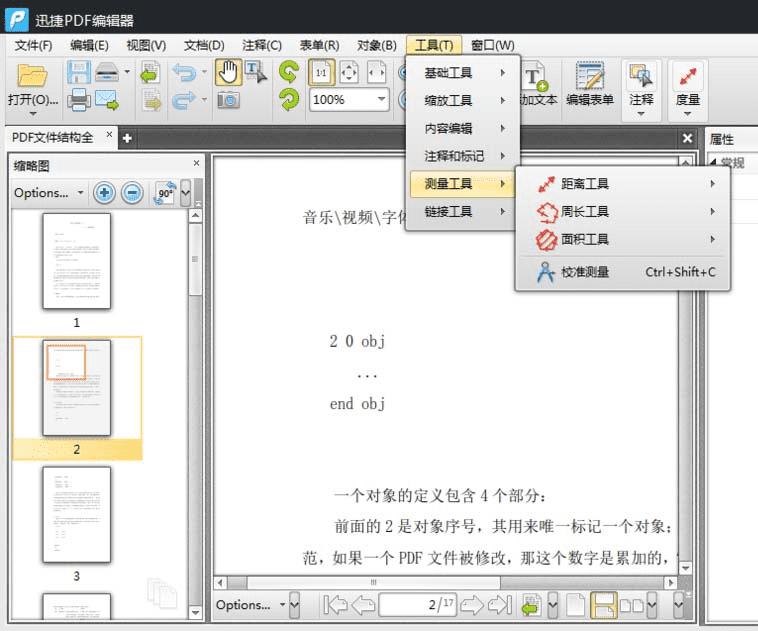Open the View (视图) menu
Screen dimensions: 758x631
click(x=146, y=45)
